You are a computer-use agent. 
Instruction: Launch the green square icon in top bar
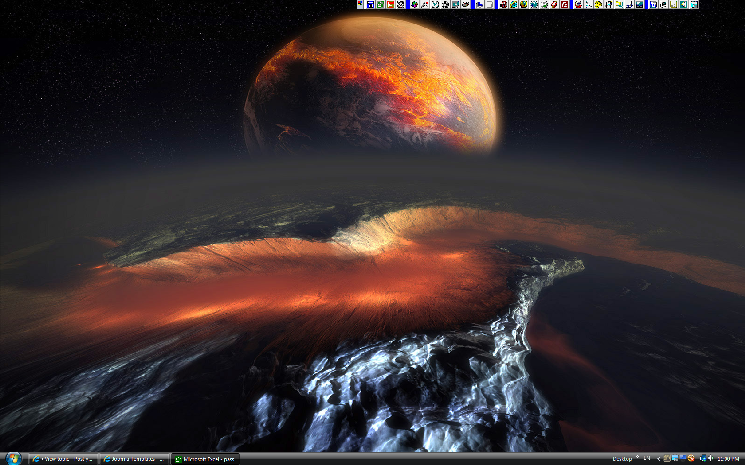[x=380, y=5]
